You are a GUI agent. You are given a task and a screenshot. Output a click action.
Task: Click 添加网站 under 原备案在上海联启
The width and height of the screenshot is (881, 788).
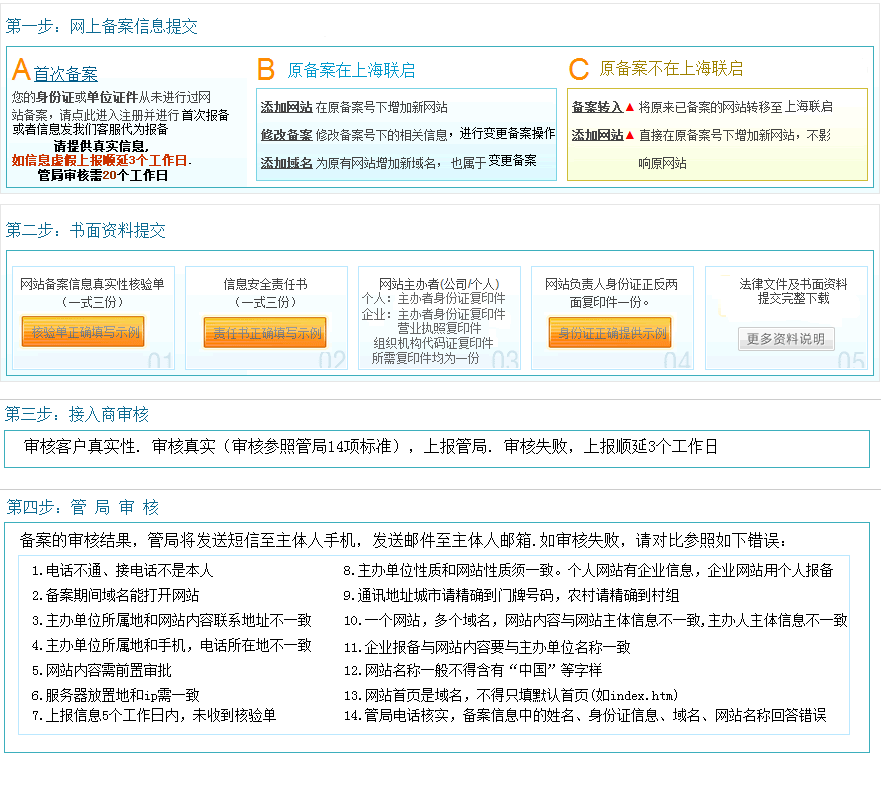[286, 107]
